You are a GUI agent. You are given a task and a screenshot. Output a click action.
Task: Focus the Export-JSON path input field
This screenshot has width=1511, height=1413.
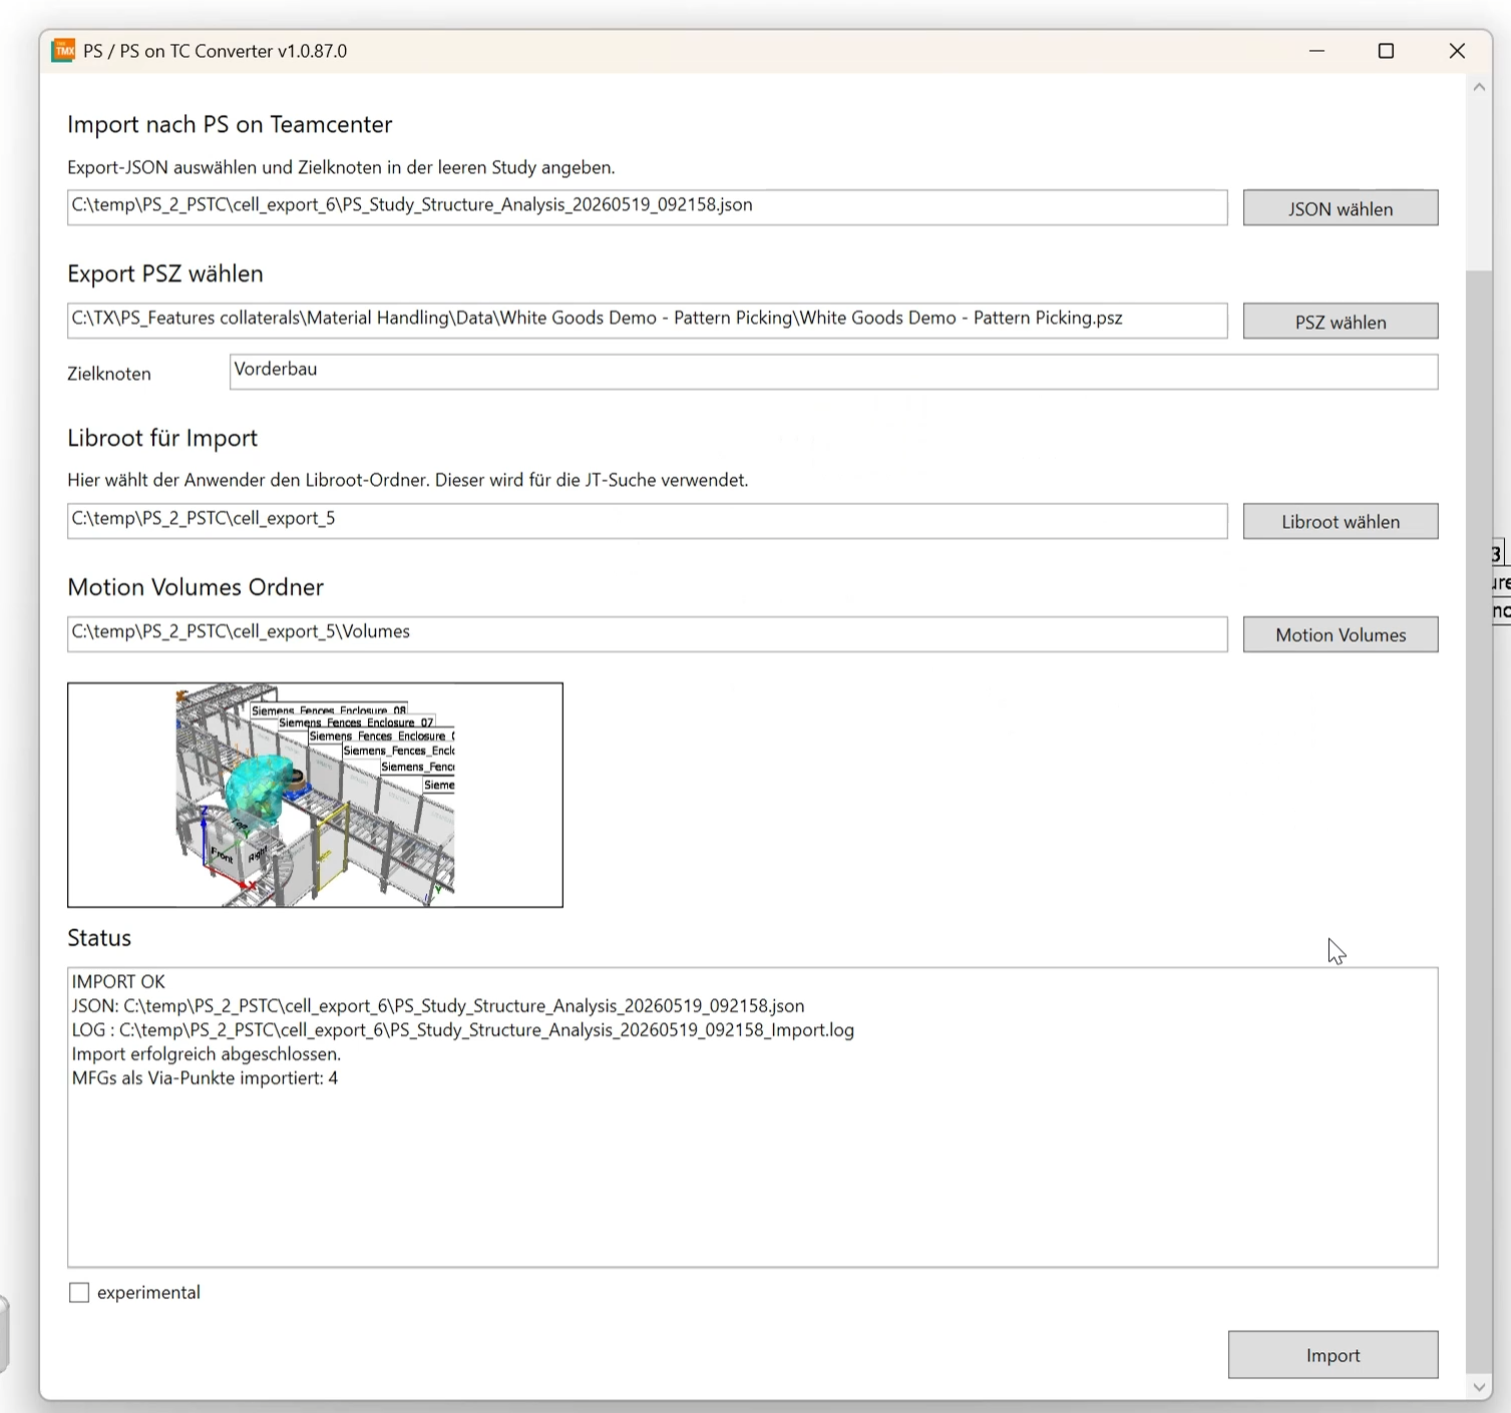(x=647, y=207)
